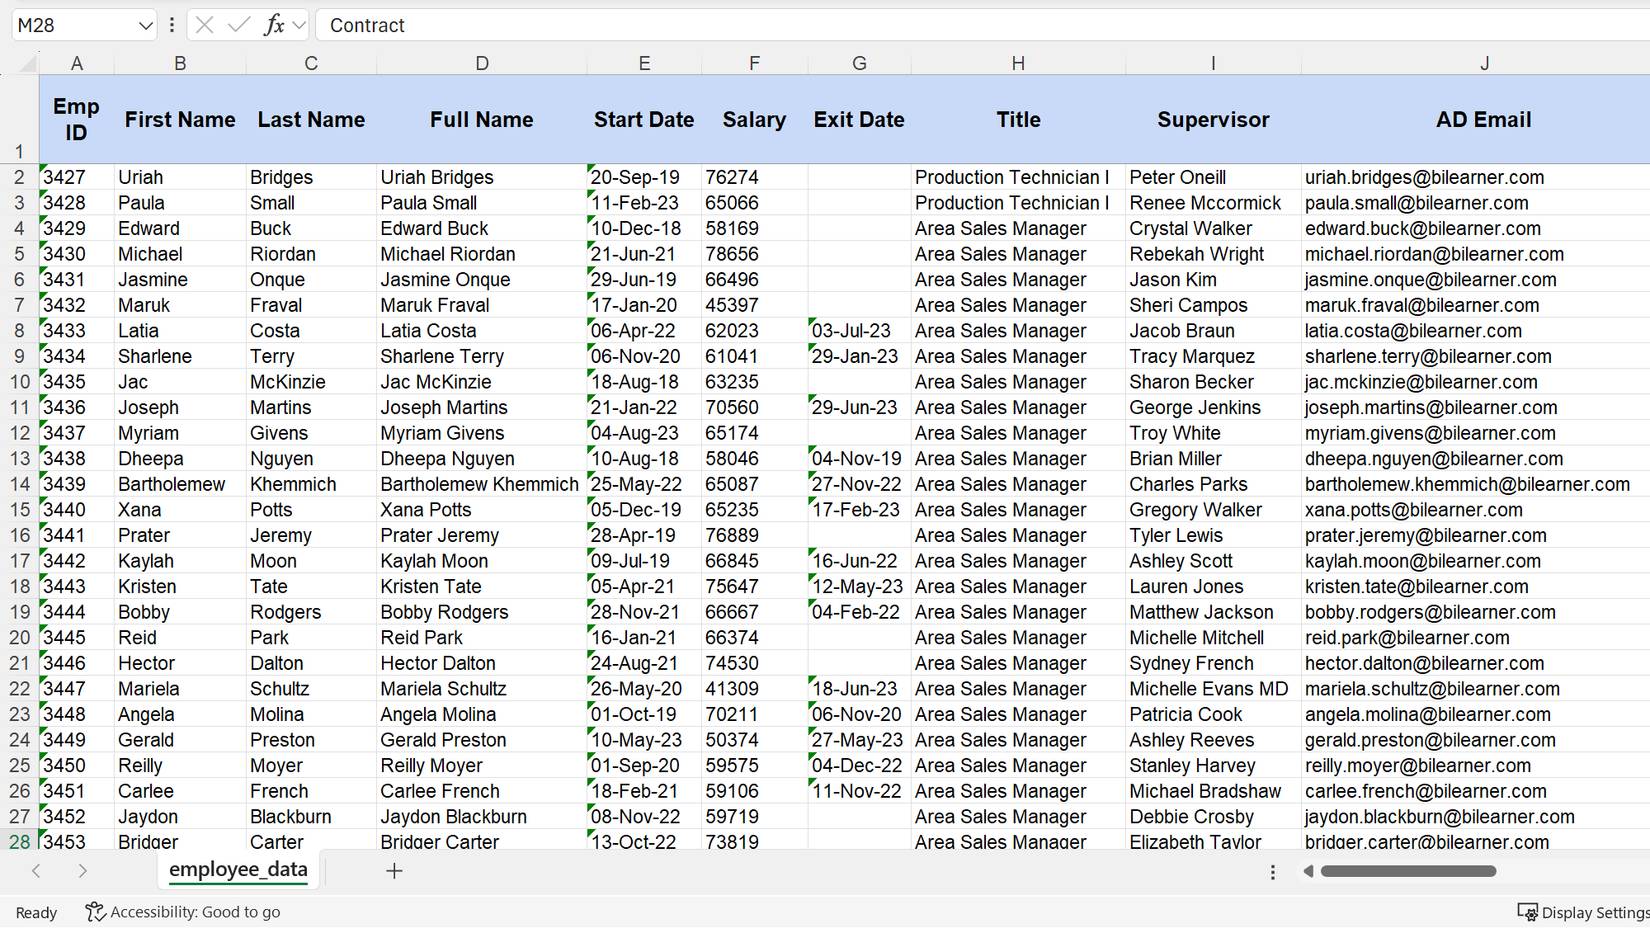The height and width of the screenshot is (928, 1650).
Task: Click the Insert Function (fx) icon
Action: click(277, 25)
